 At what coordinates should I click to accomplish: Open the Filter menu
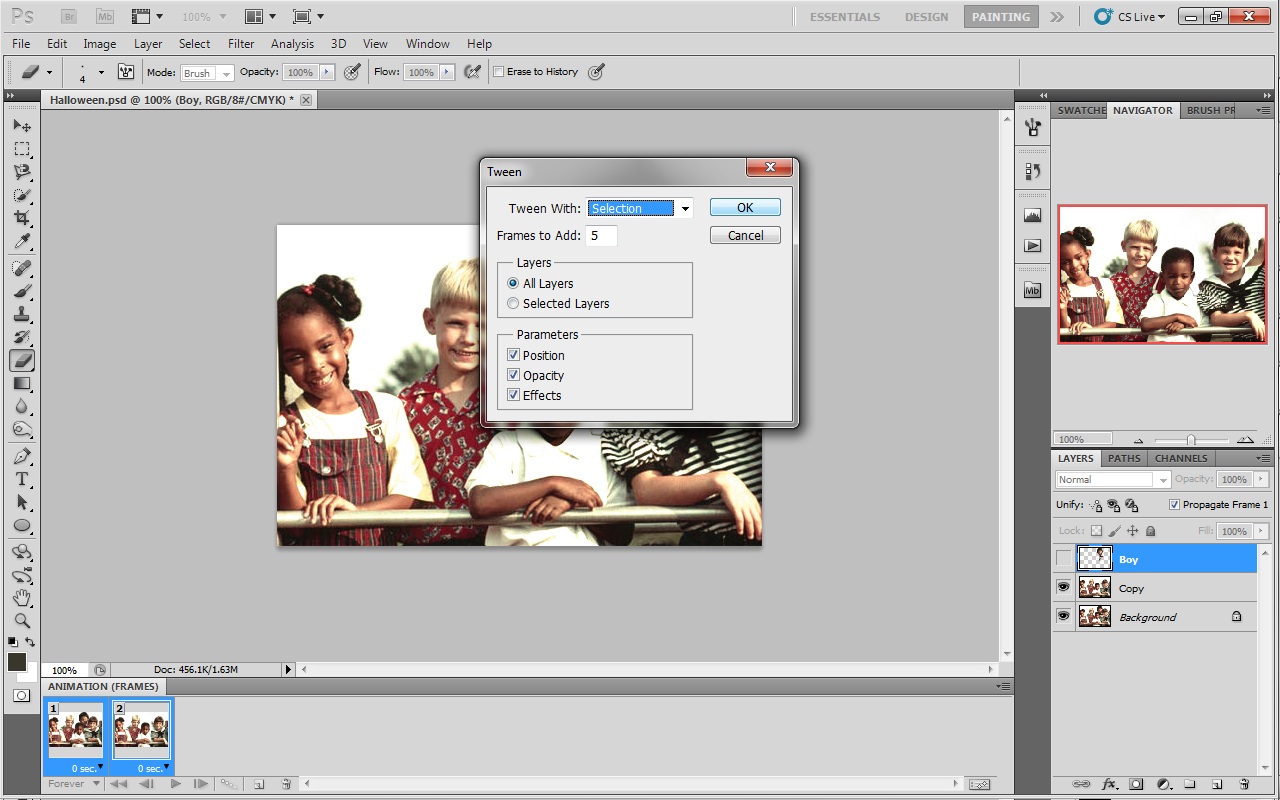click(241, 44)
